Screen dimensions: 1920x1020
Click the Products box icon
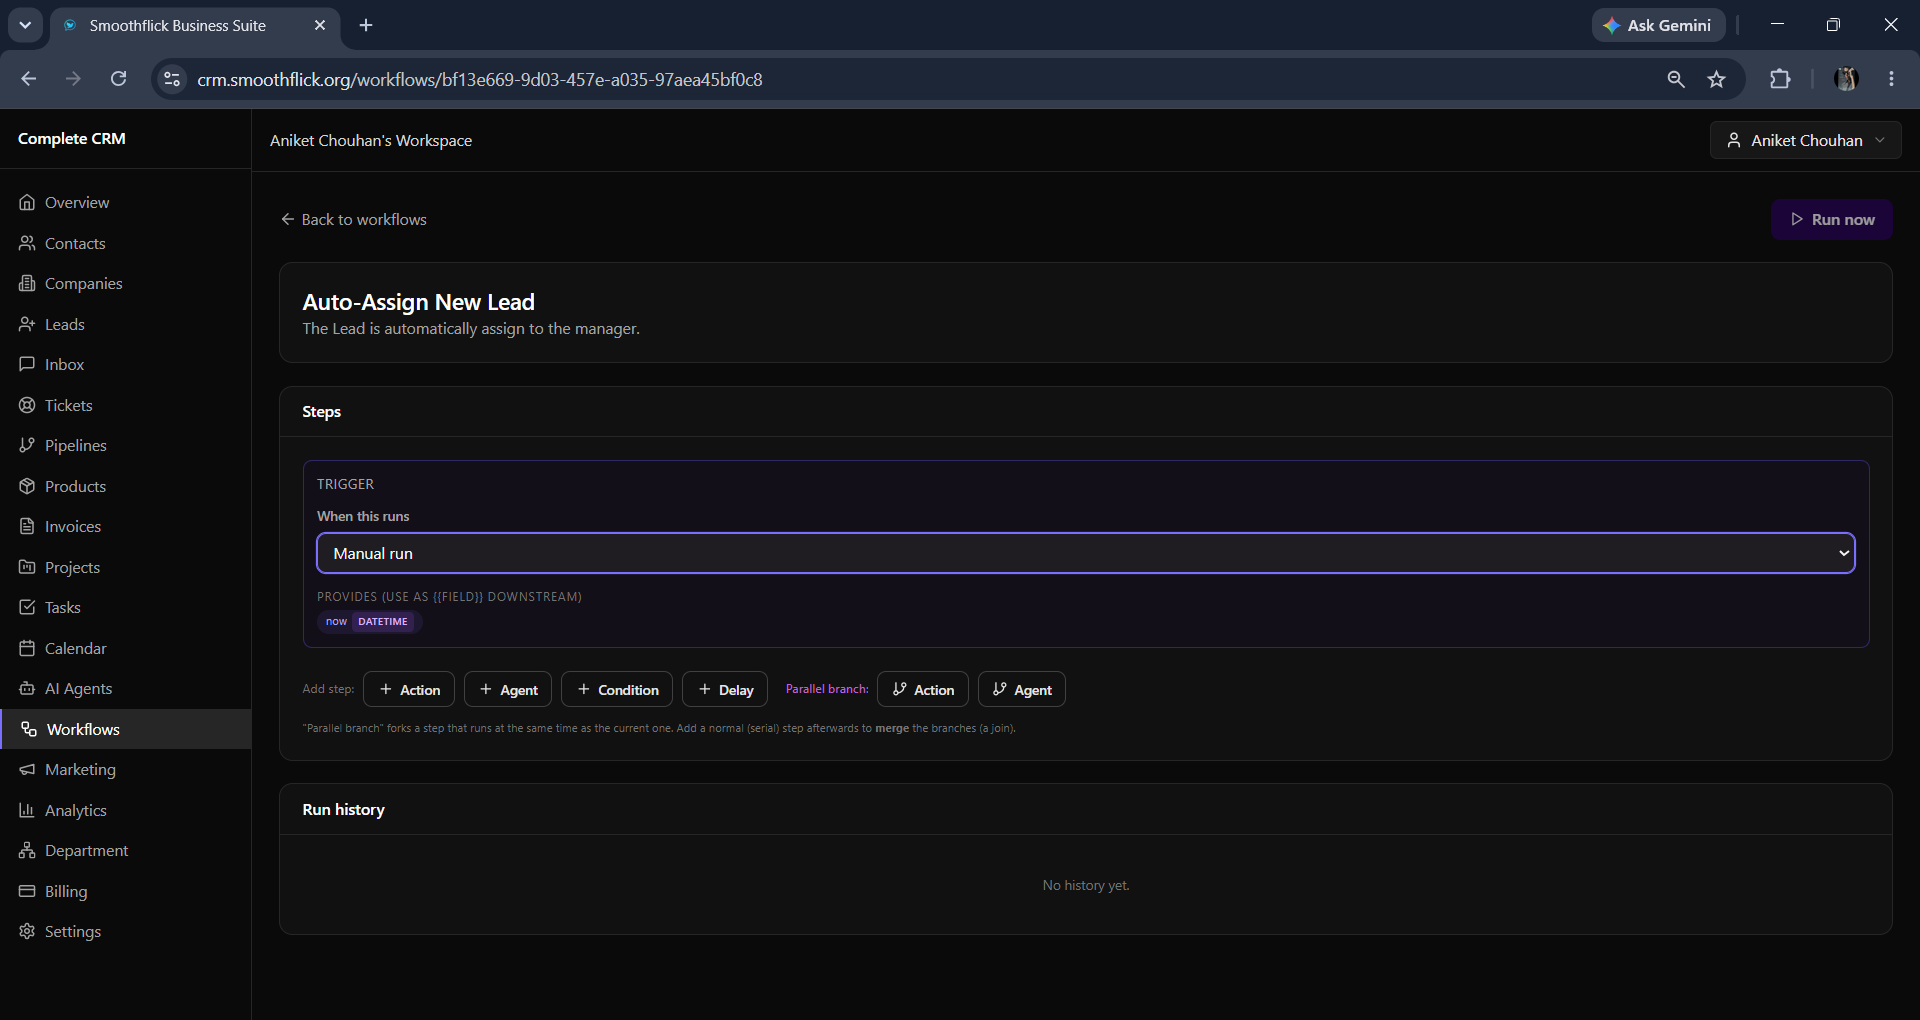[x=27, y=486]
